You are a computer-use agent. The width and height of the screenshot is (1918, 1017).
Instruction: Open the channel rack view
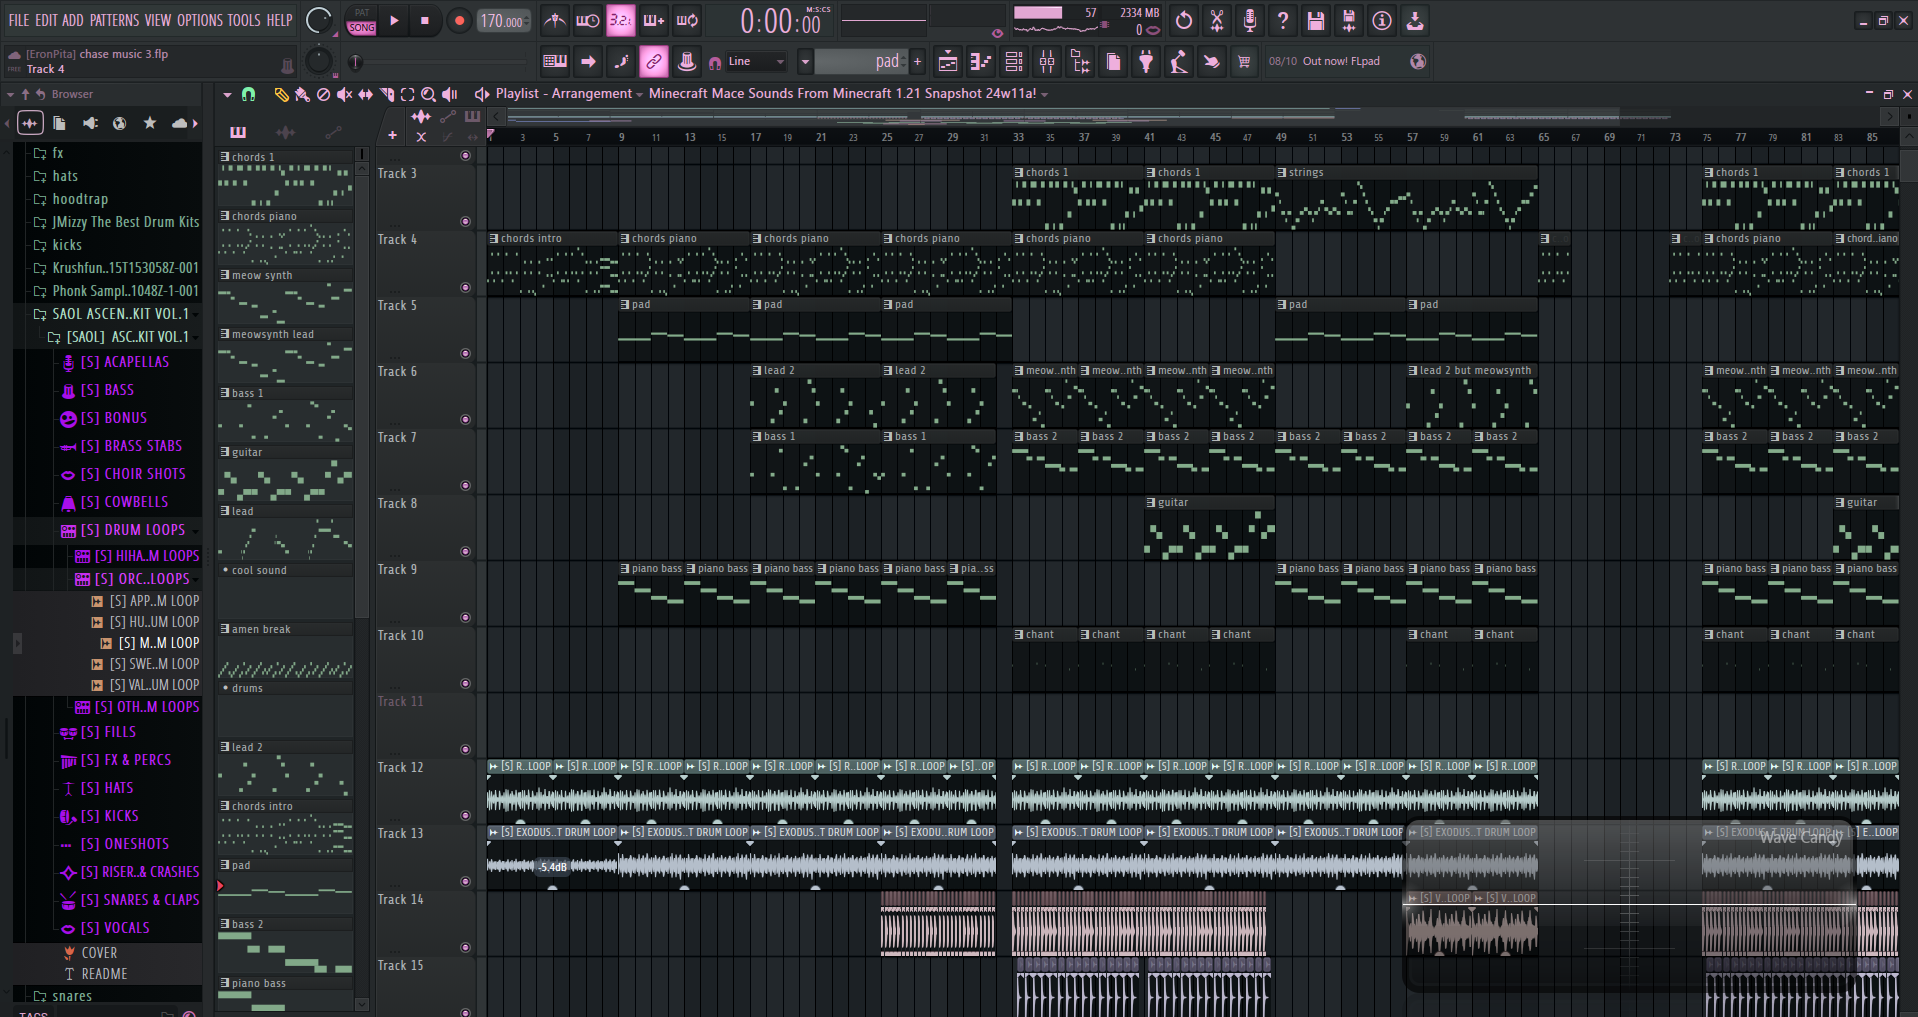click(x=1014, y=62)
